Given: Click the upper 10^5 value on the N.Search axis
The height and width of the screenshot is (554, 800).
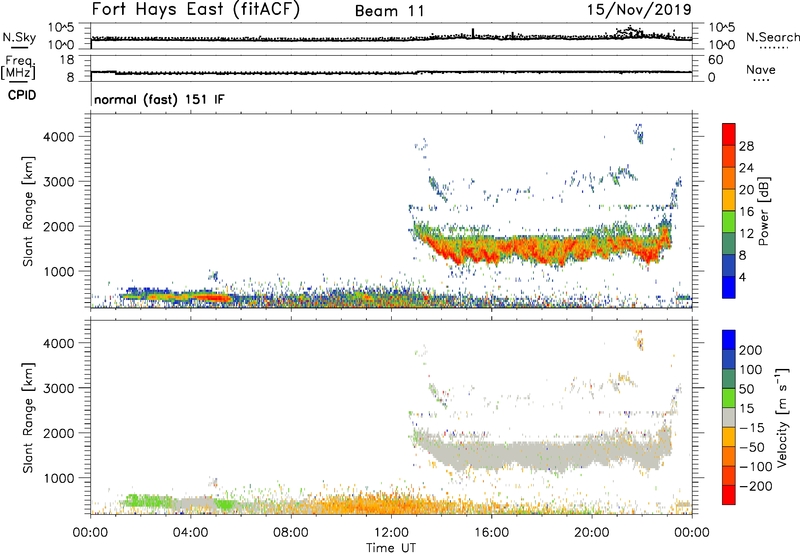Looking at the screenshot, I should point(722,27).
